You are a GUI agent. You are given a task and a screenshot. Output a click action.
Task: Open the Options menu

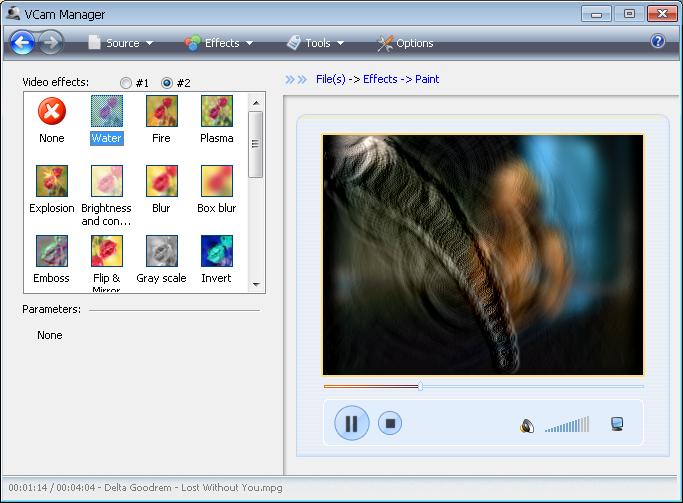click(x=405, y=43)
